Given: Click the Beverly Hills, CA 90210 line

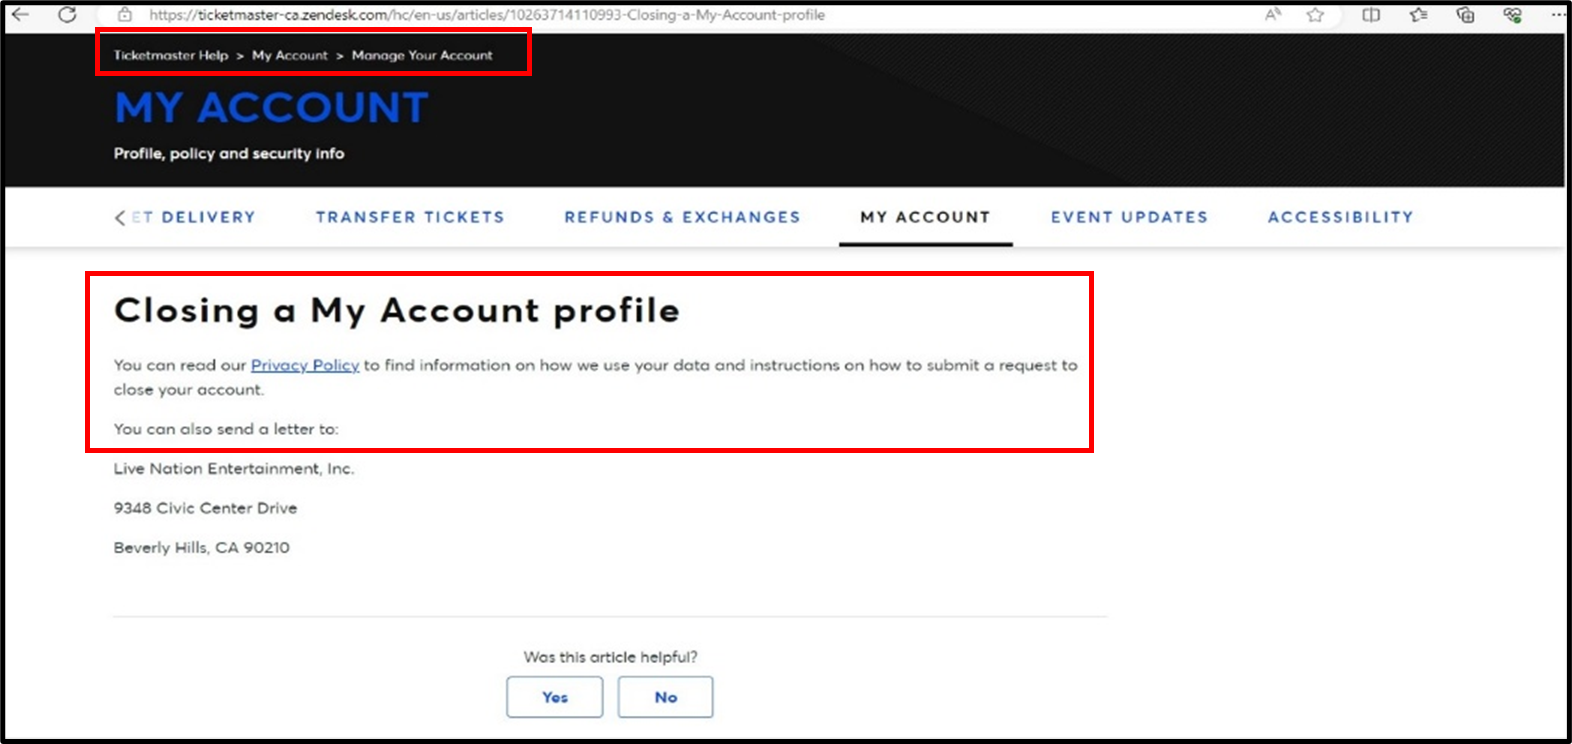Looking at the screenshot, I should [x=201, y=548].
